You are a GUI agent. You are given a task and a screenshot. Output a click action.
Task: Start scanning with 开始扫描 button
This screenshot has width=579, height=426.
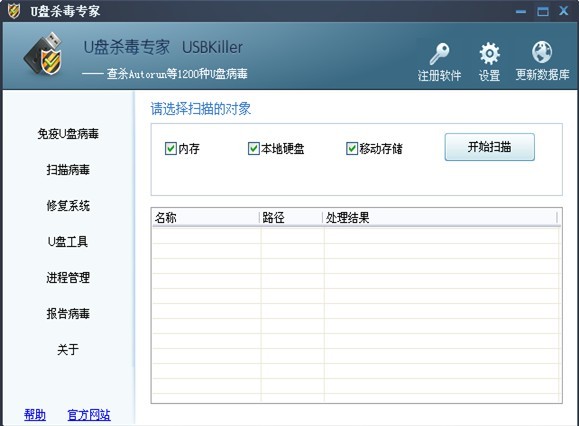(489, 147)
